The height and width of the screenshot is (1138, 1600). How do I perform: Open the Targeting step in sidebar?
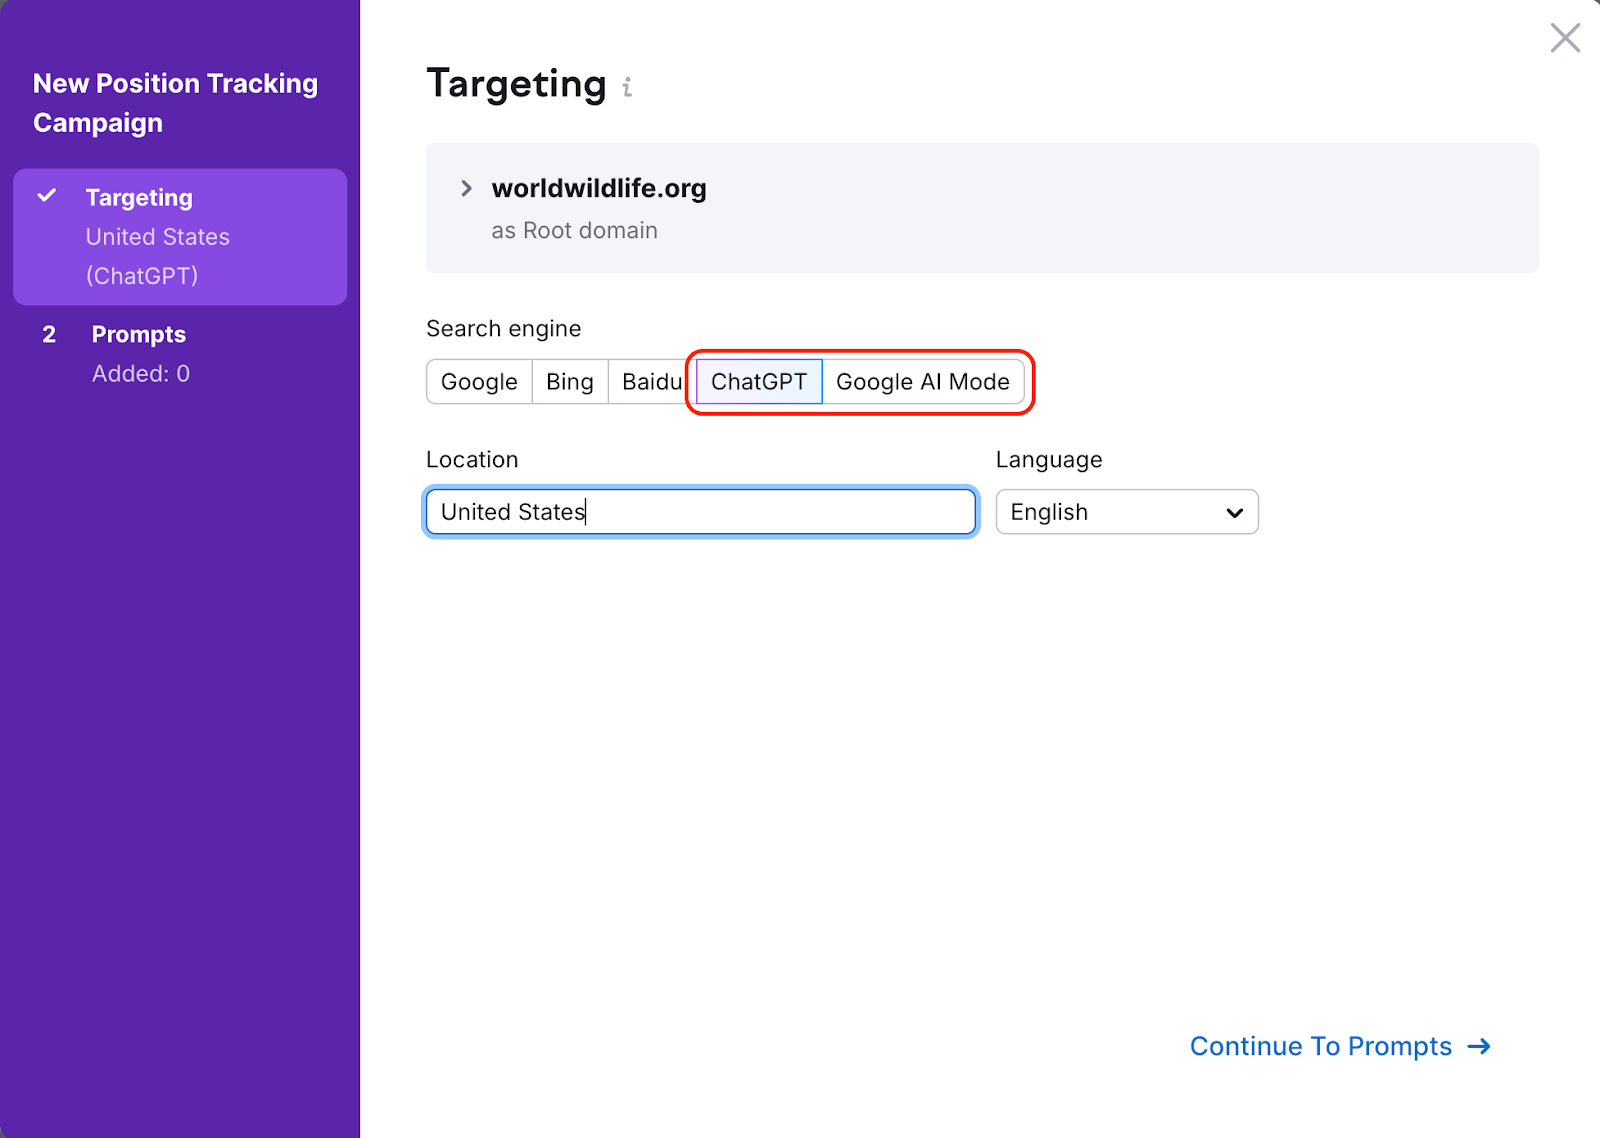coord(139,198)
